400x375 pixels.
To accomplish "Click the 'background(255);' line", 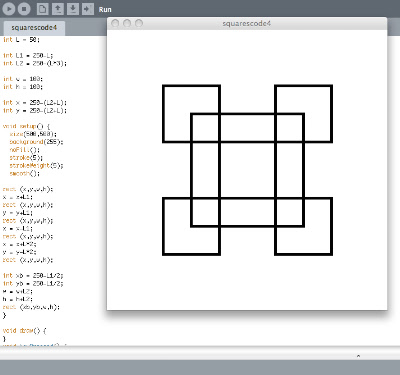I will pos(36,142).
